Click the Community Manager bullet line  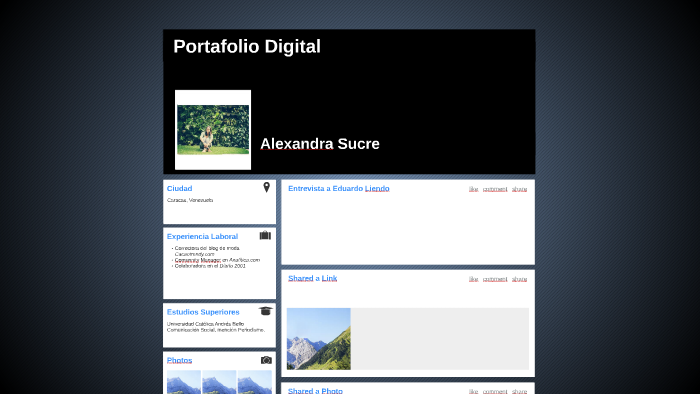pos(217,260)
